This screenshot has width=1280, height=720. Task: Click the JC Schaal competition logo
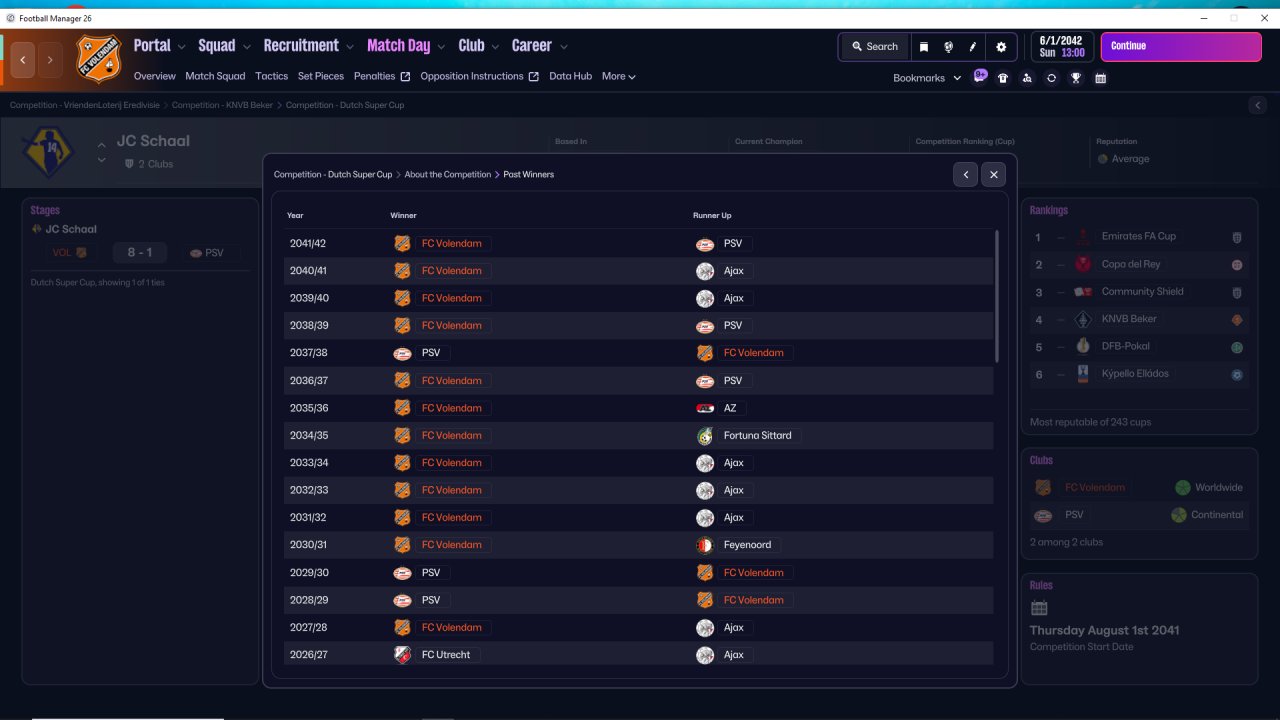(x=48, y=152)
